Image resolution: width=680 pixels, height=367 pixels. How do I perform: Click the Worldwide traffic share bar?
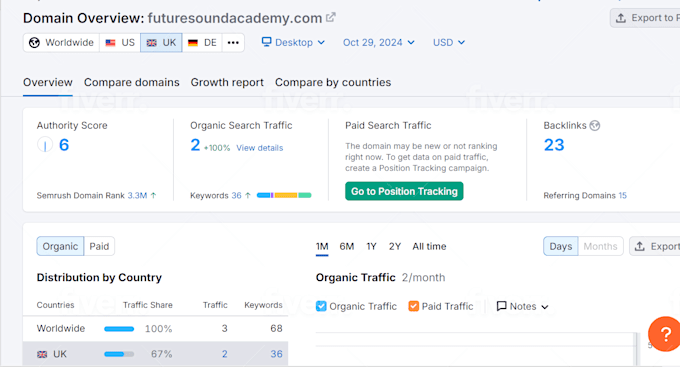[119, 329]
